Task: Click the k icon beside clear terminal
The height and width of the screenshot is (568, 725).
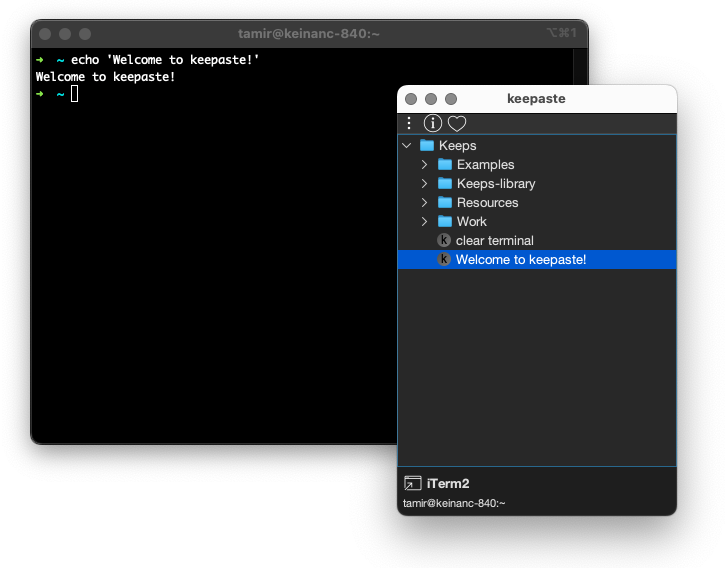Action: 444,240
